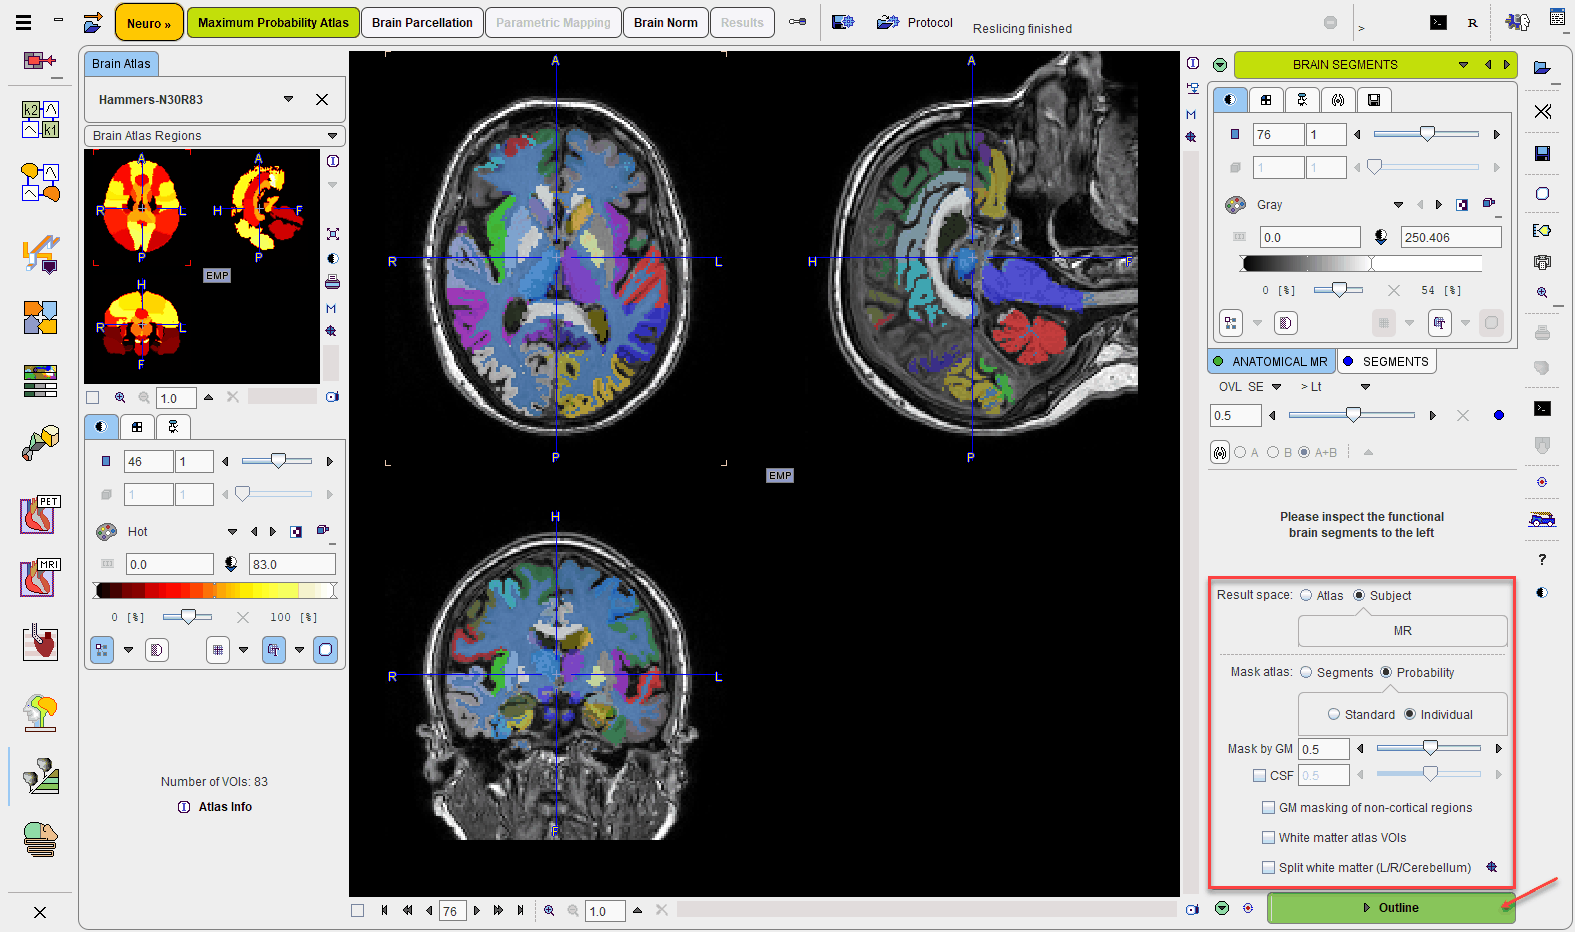
Task: Choose Probability mask atlas option
Action: pos(1386,672)
